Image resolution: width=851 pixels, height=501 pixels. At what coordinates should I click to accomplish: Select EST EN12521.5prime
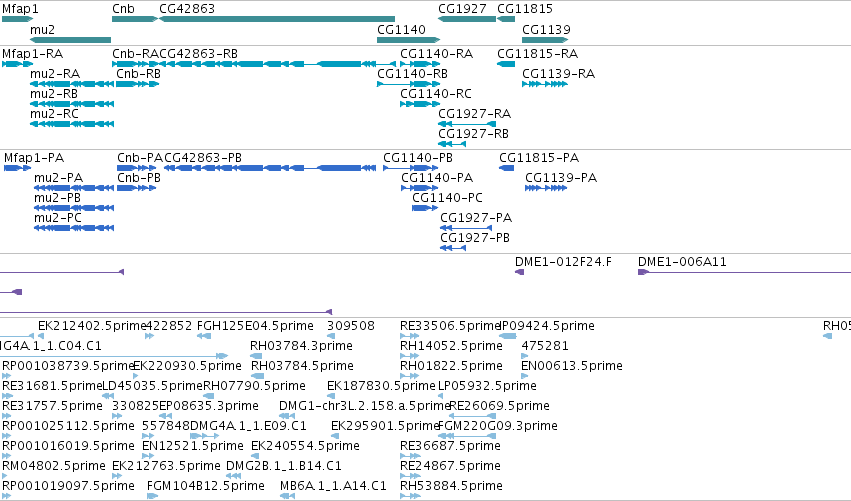tap(148, 456)
